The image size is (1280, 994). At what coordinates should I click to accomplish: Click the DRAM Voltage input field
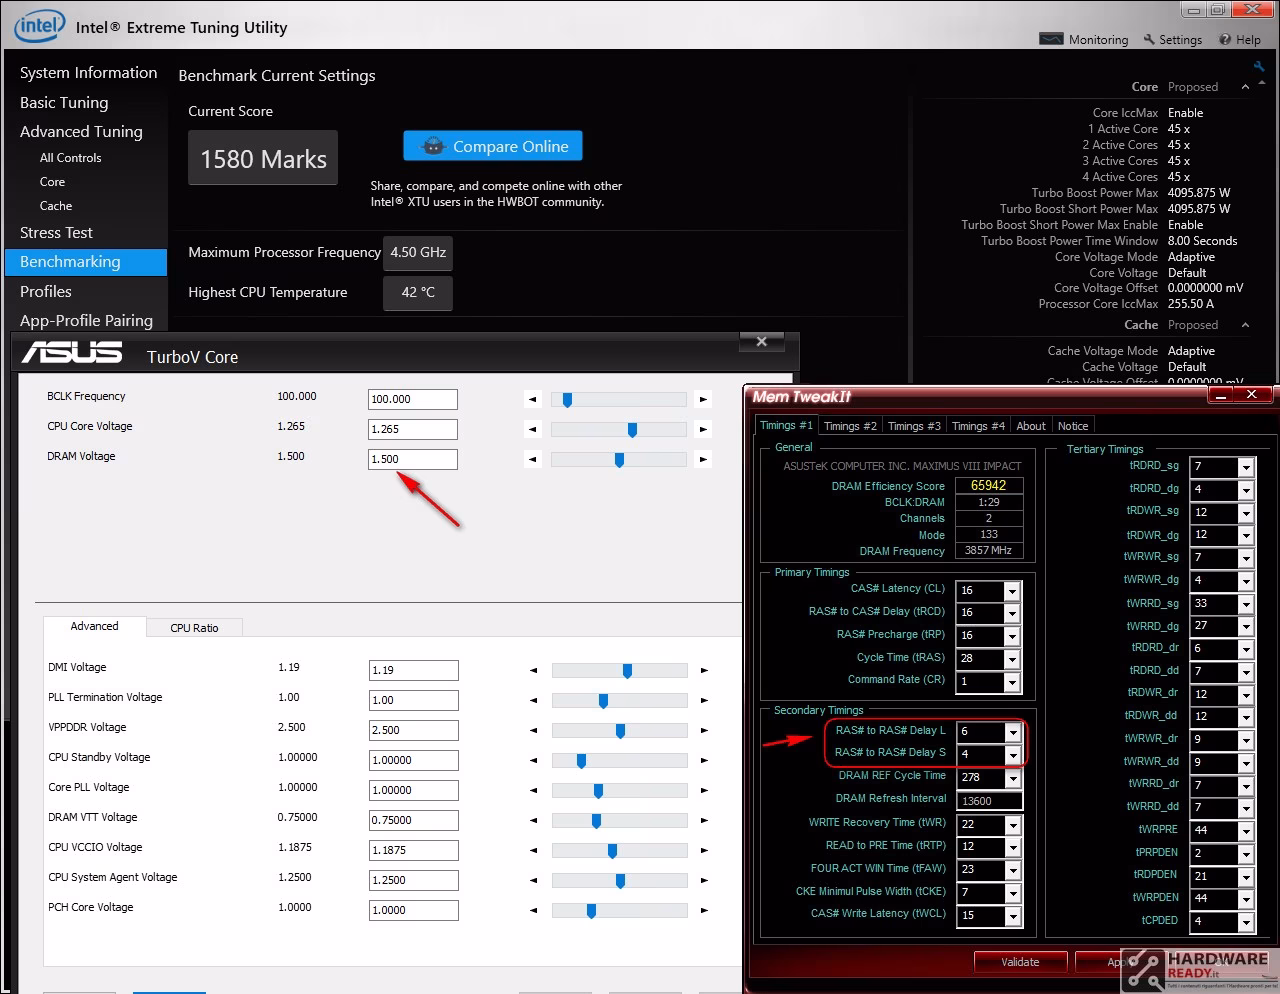pyautogui.click(x=412, y=459)
